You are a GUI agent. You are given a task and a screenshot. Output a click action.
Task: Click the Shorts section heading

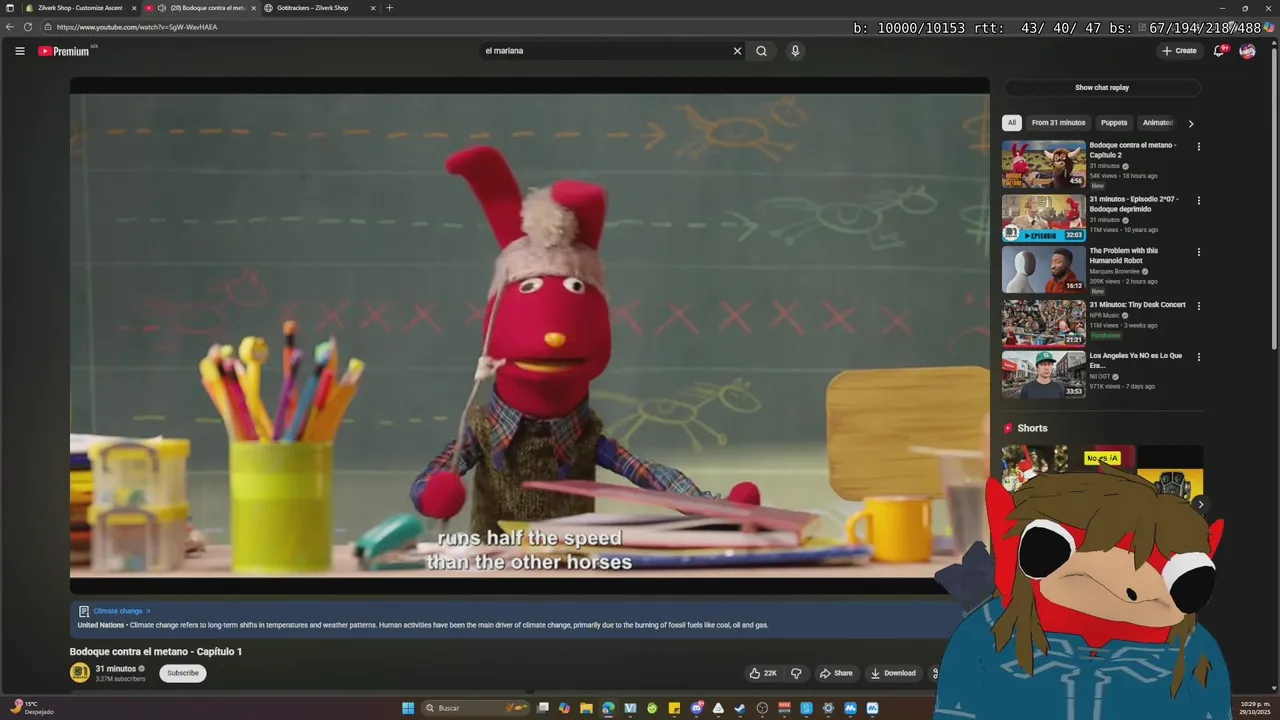[1032, 428]
